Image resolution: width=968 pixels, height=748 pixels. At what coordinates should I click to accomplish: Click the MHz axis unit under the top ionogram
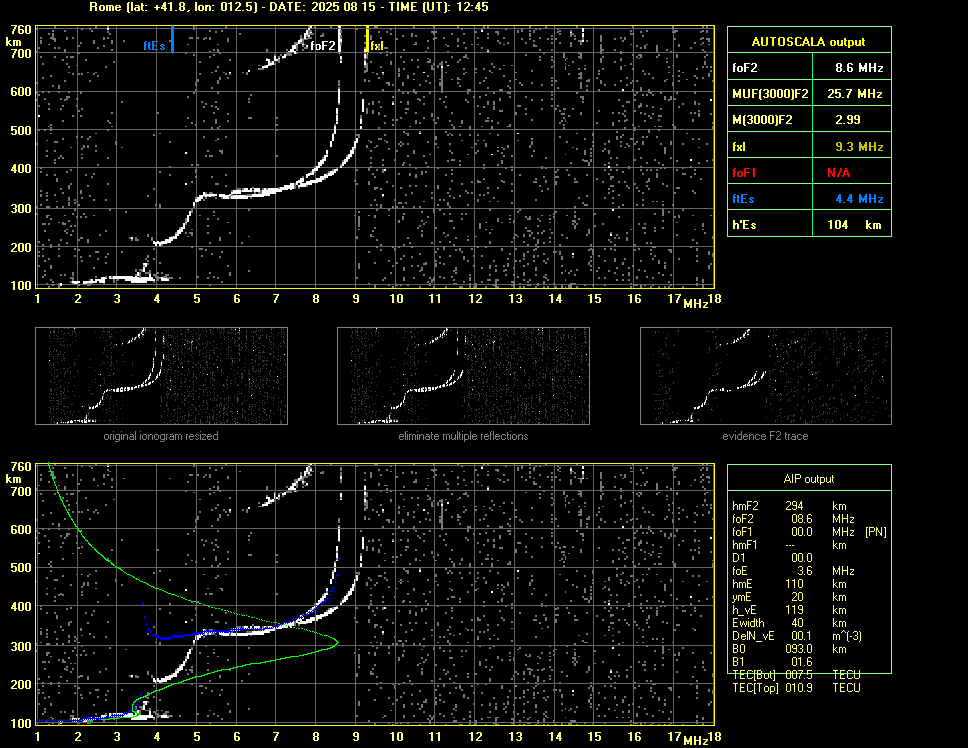click(695, 304)
